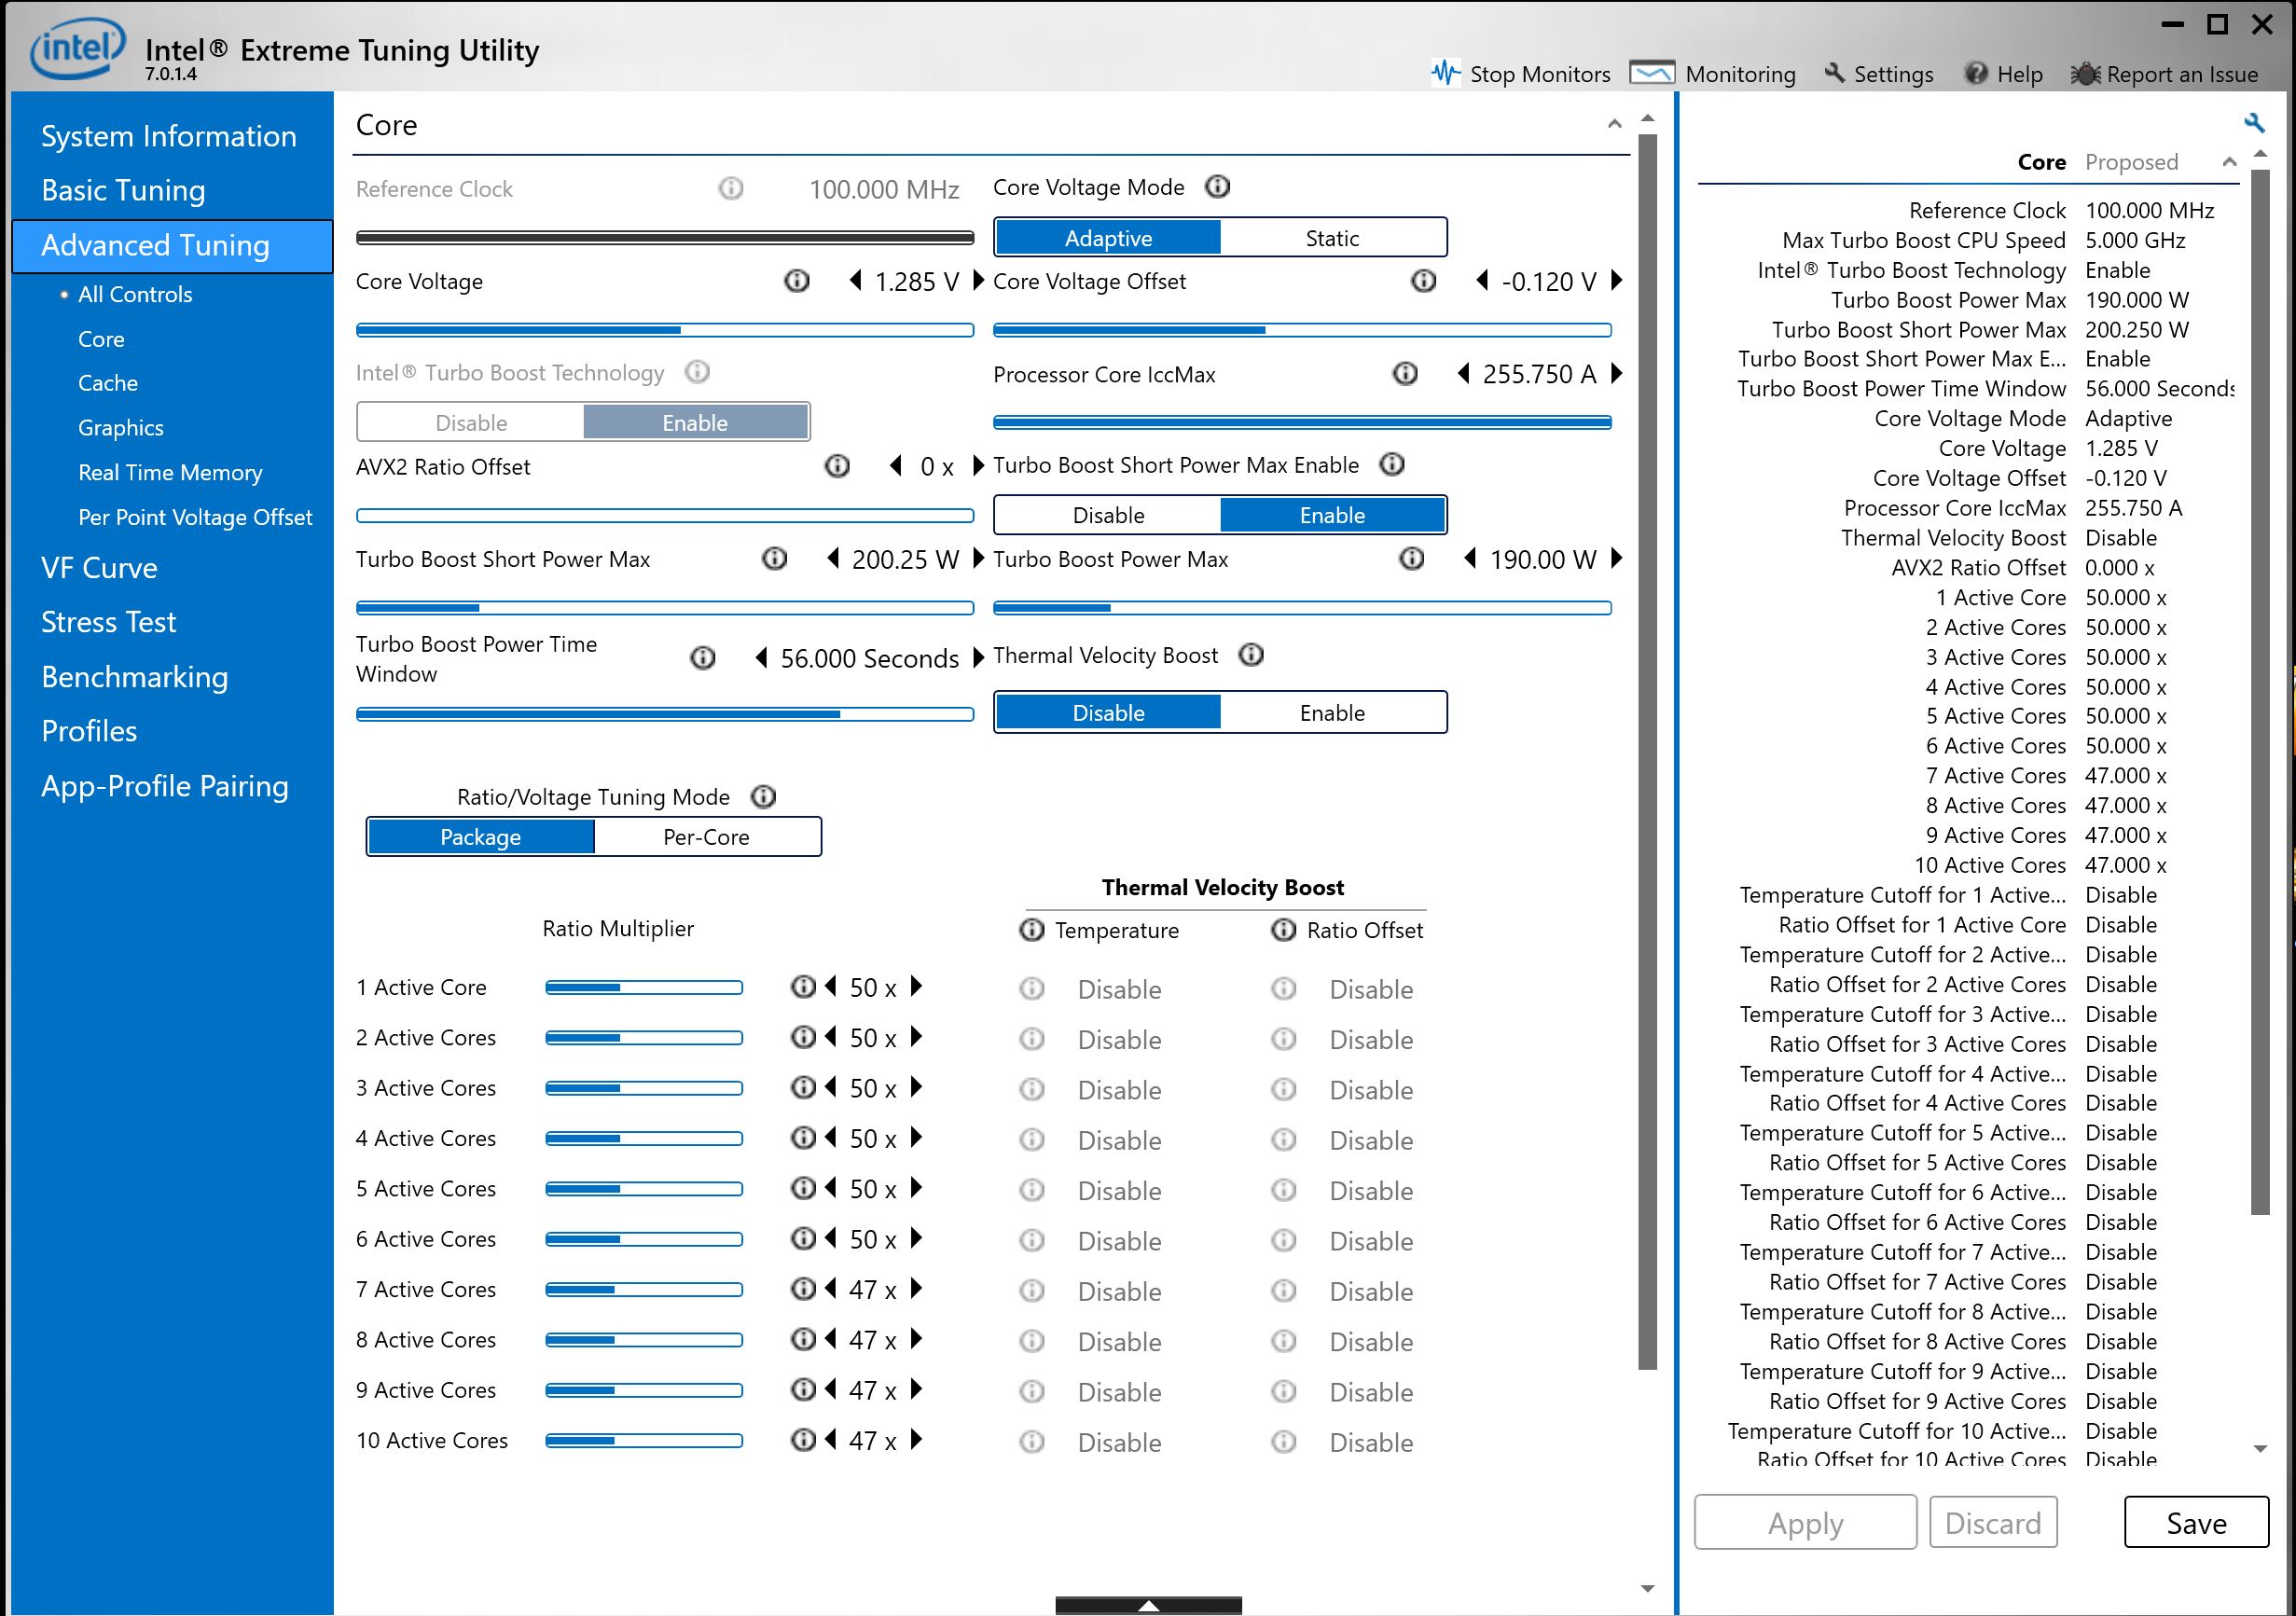Open Settings wrench icon
The height and width of the screenshot is (1616, 2296).
click(x=1834, y=73)
